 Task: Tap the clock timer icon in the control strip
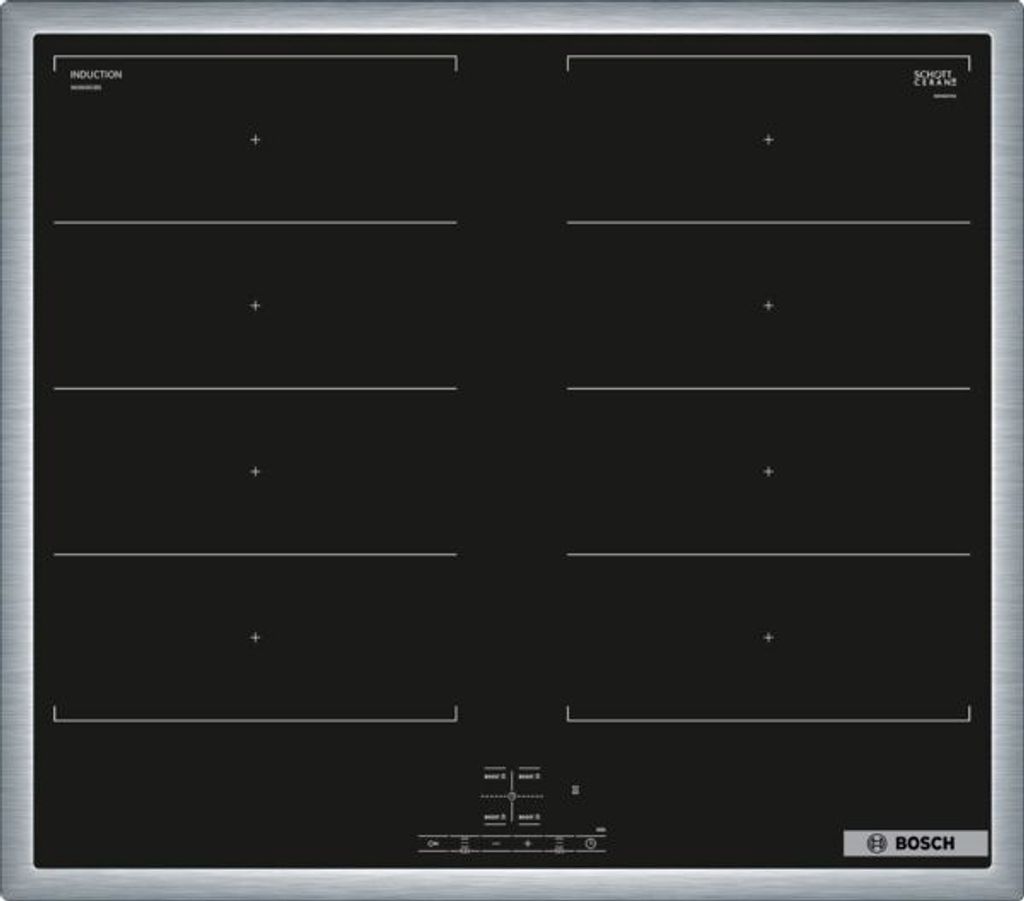(591, 843)
